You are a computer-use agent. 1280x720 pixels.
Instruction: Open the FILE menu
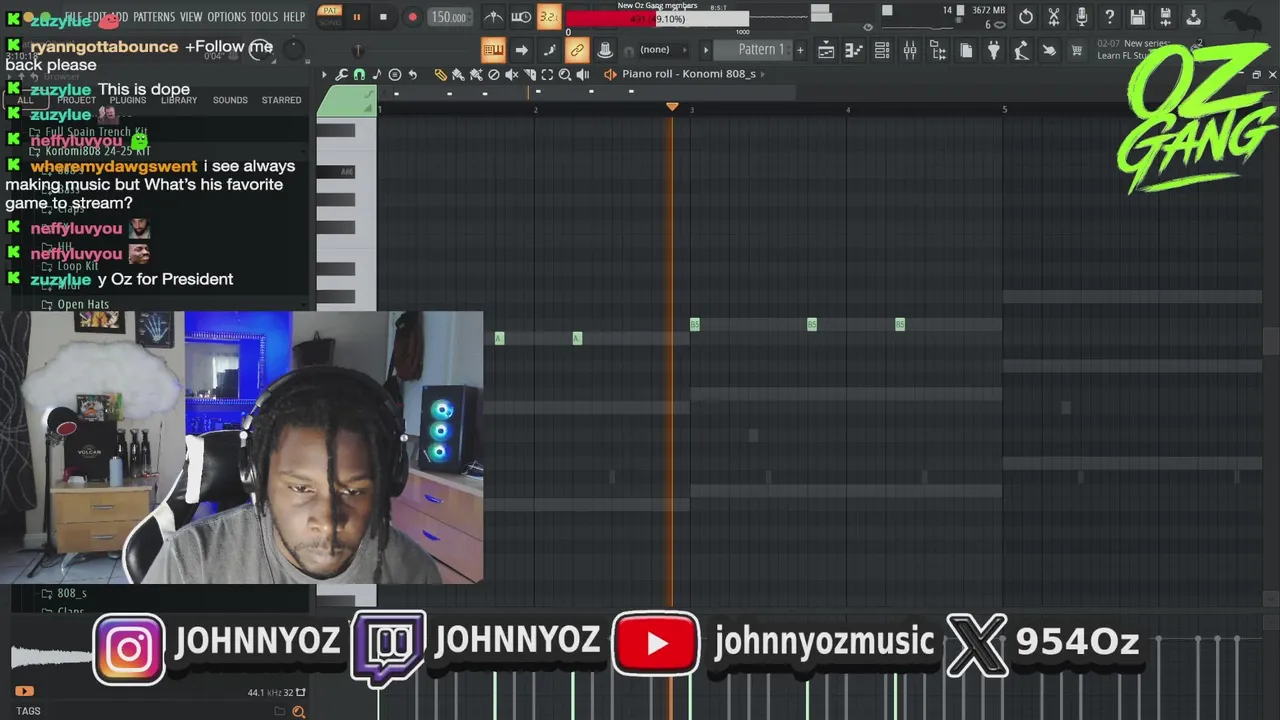coord(74,17)
